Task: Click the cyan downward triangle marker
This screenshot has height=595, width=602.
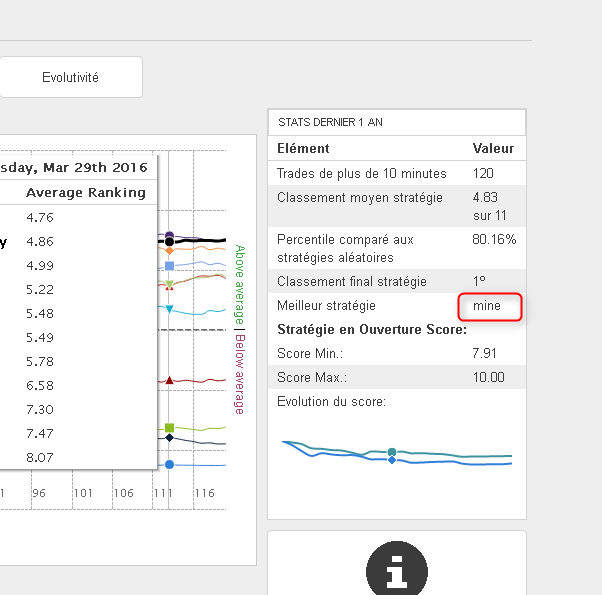Action: pyautogui.click(x=169, y=310)
